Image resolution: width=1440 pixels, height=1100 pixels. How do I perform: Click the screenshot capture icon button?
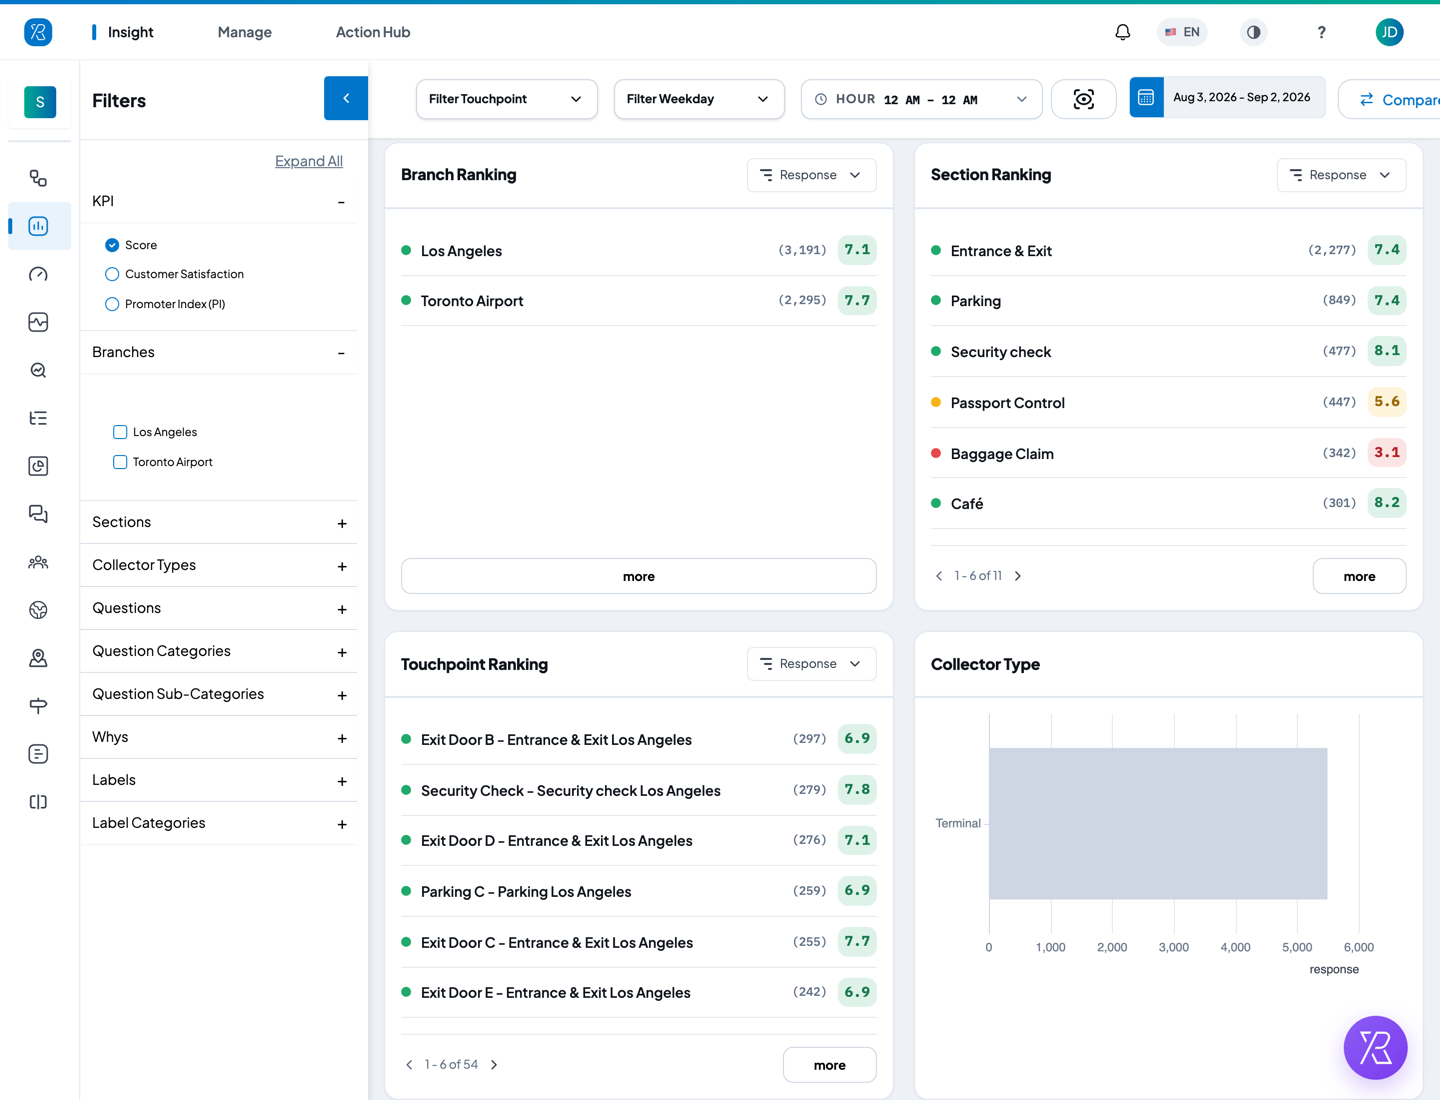(1083, 99)
